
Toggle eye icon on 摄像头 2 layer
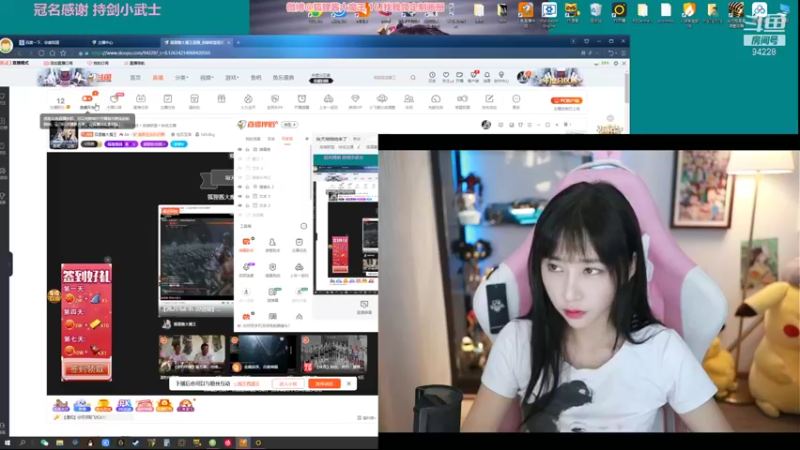pyautogui.click(x=240, y=187)
